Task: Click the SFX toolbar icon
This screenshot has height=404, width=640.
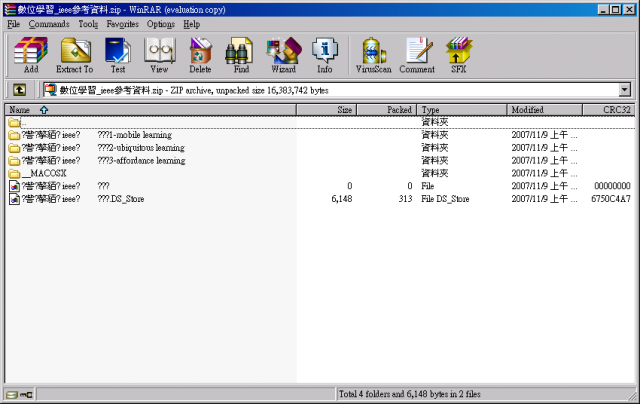Action: 459,55
